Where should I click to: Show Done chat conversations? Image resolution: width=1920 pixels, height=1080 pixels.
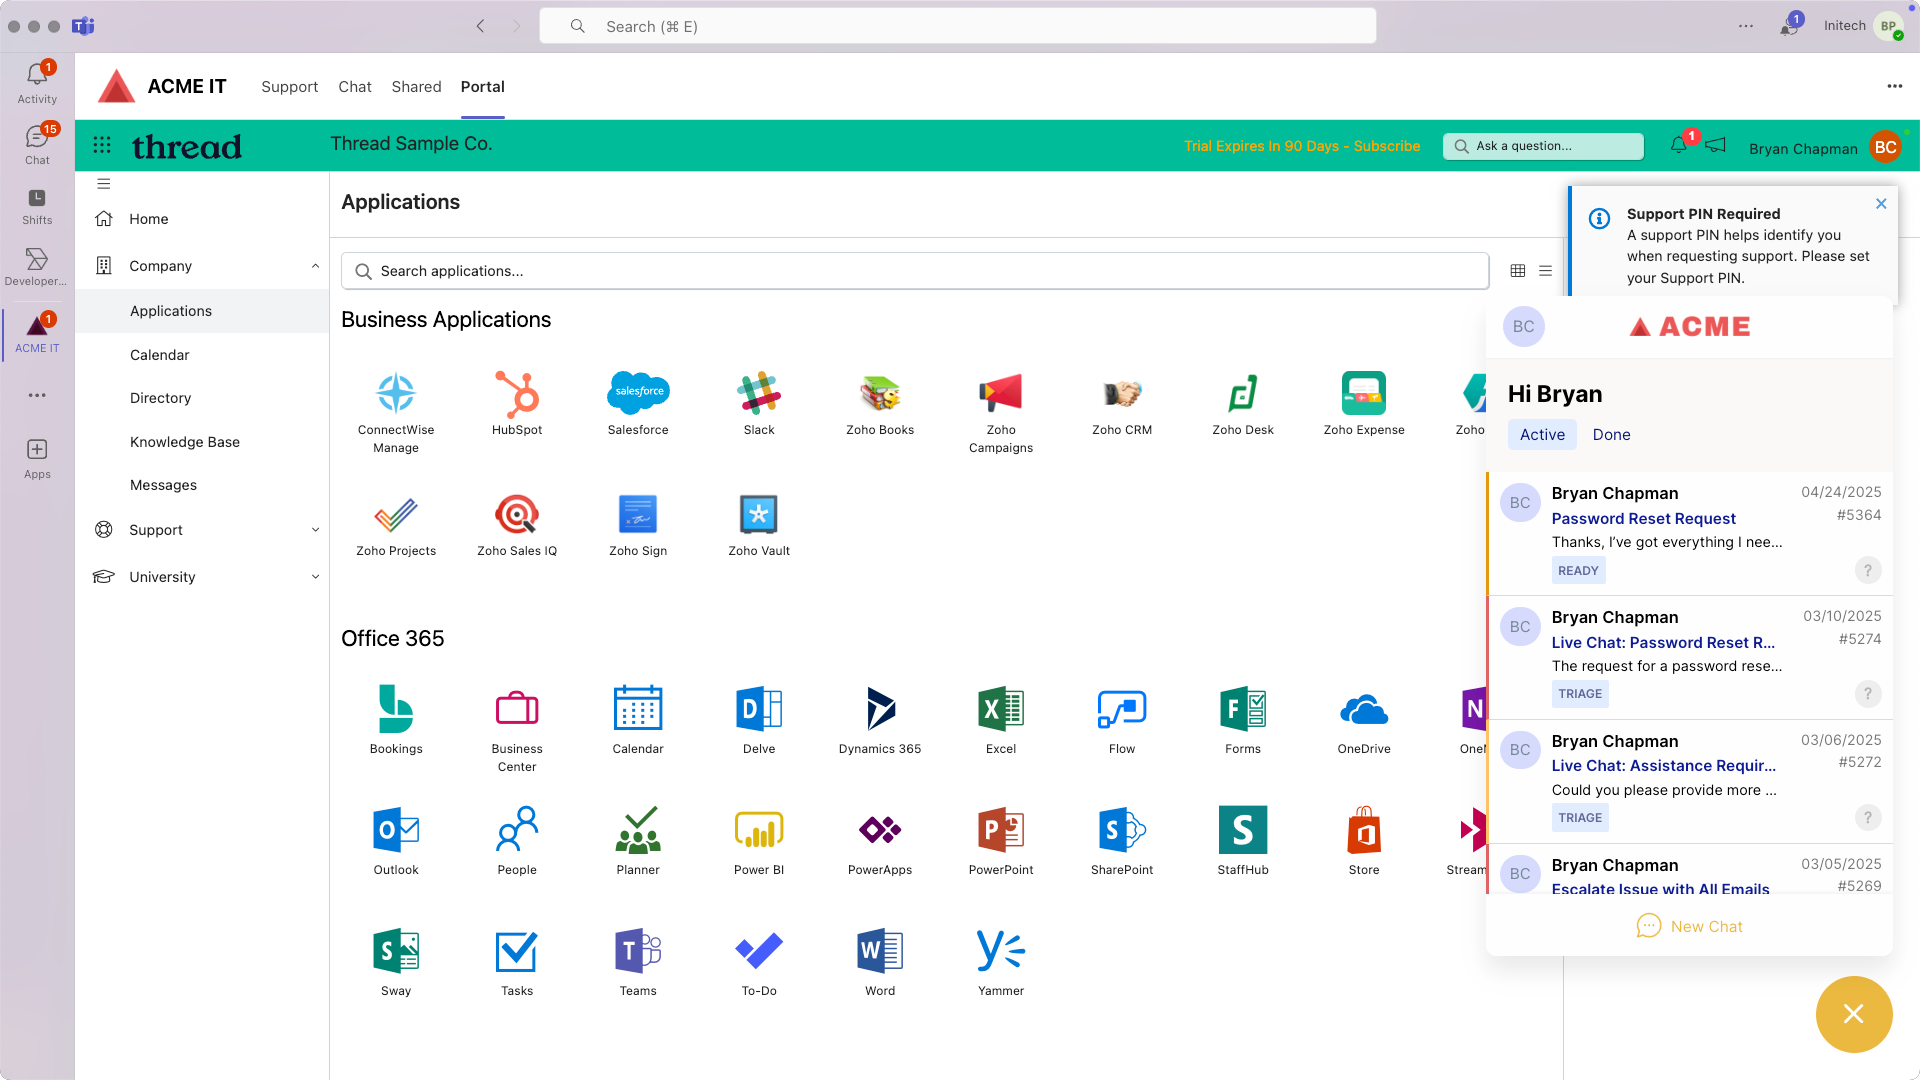click(x=1611, y=435)
